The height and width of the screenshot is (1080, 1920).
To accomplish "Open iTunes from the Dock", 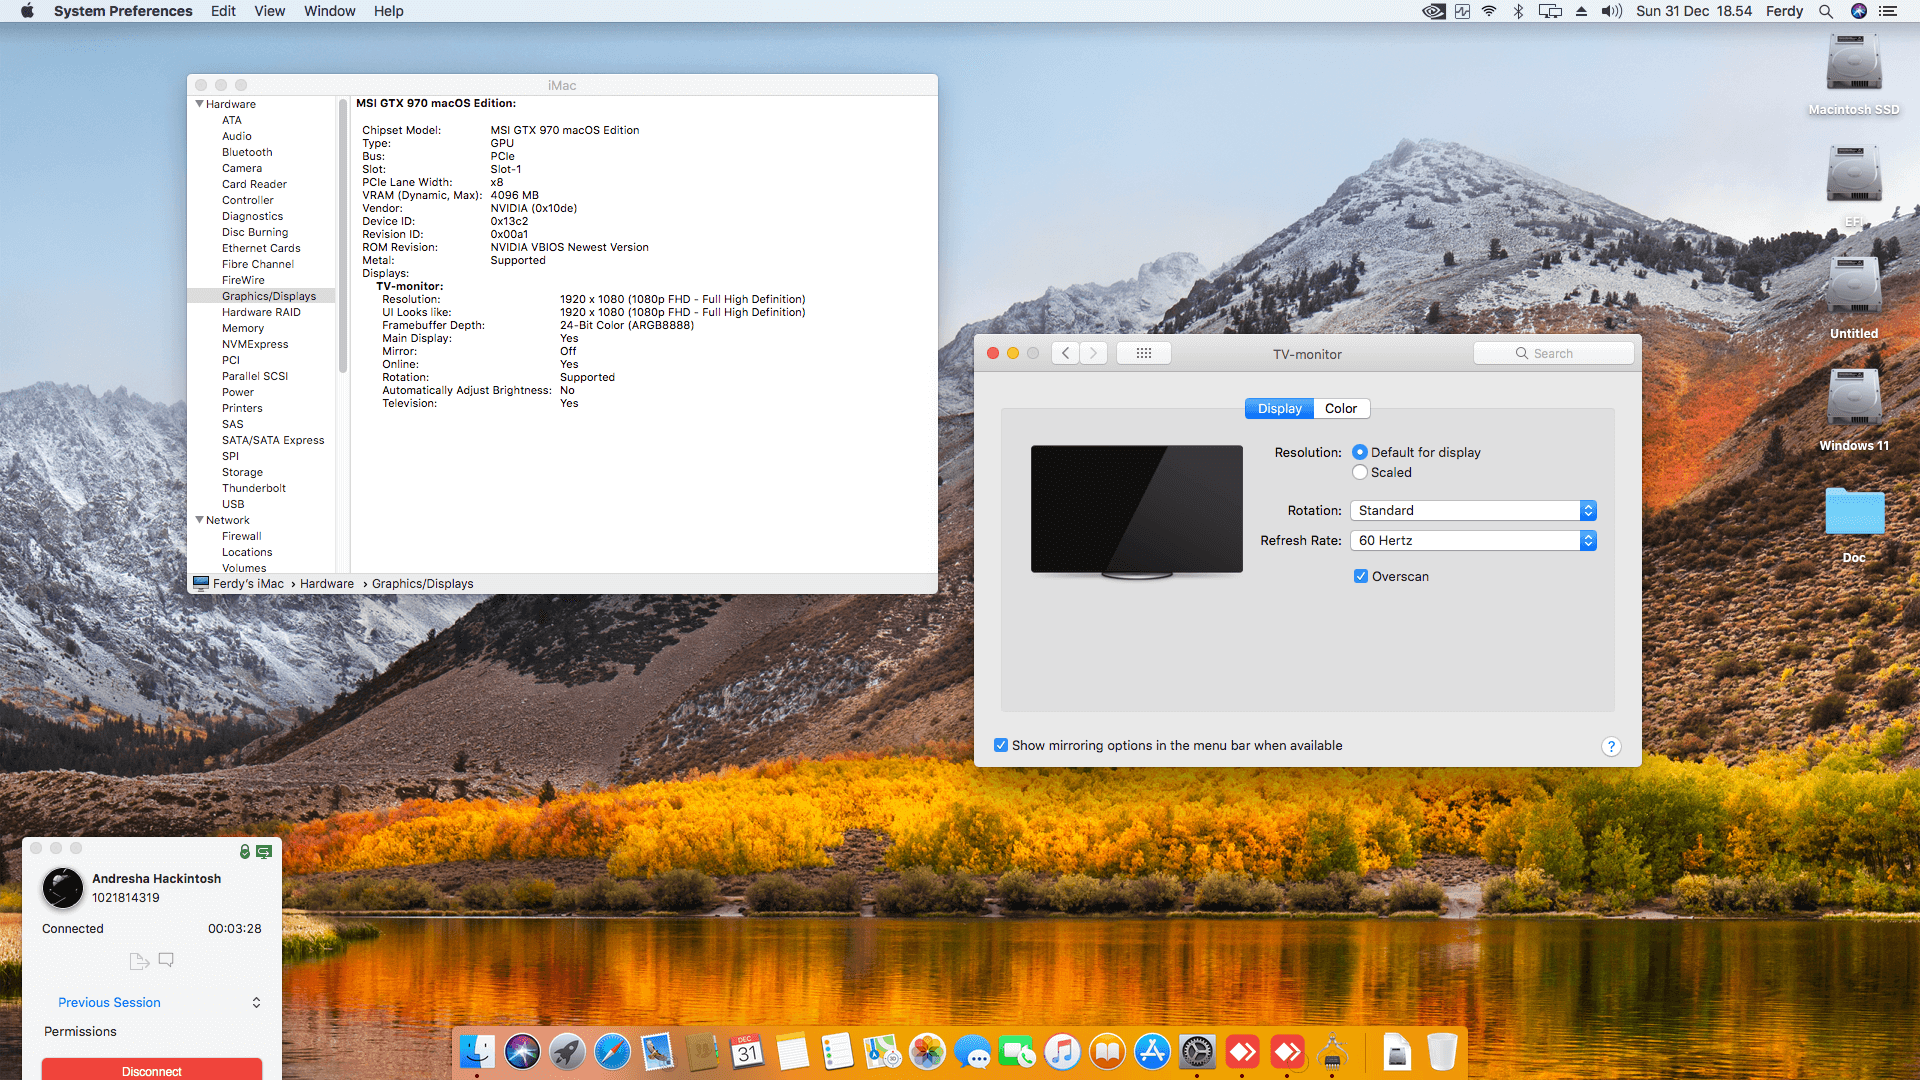I will [x=1063, y=1051].
